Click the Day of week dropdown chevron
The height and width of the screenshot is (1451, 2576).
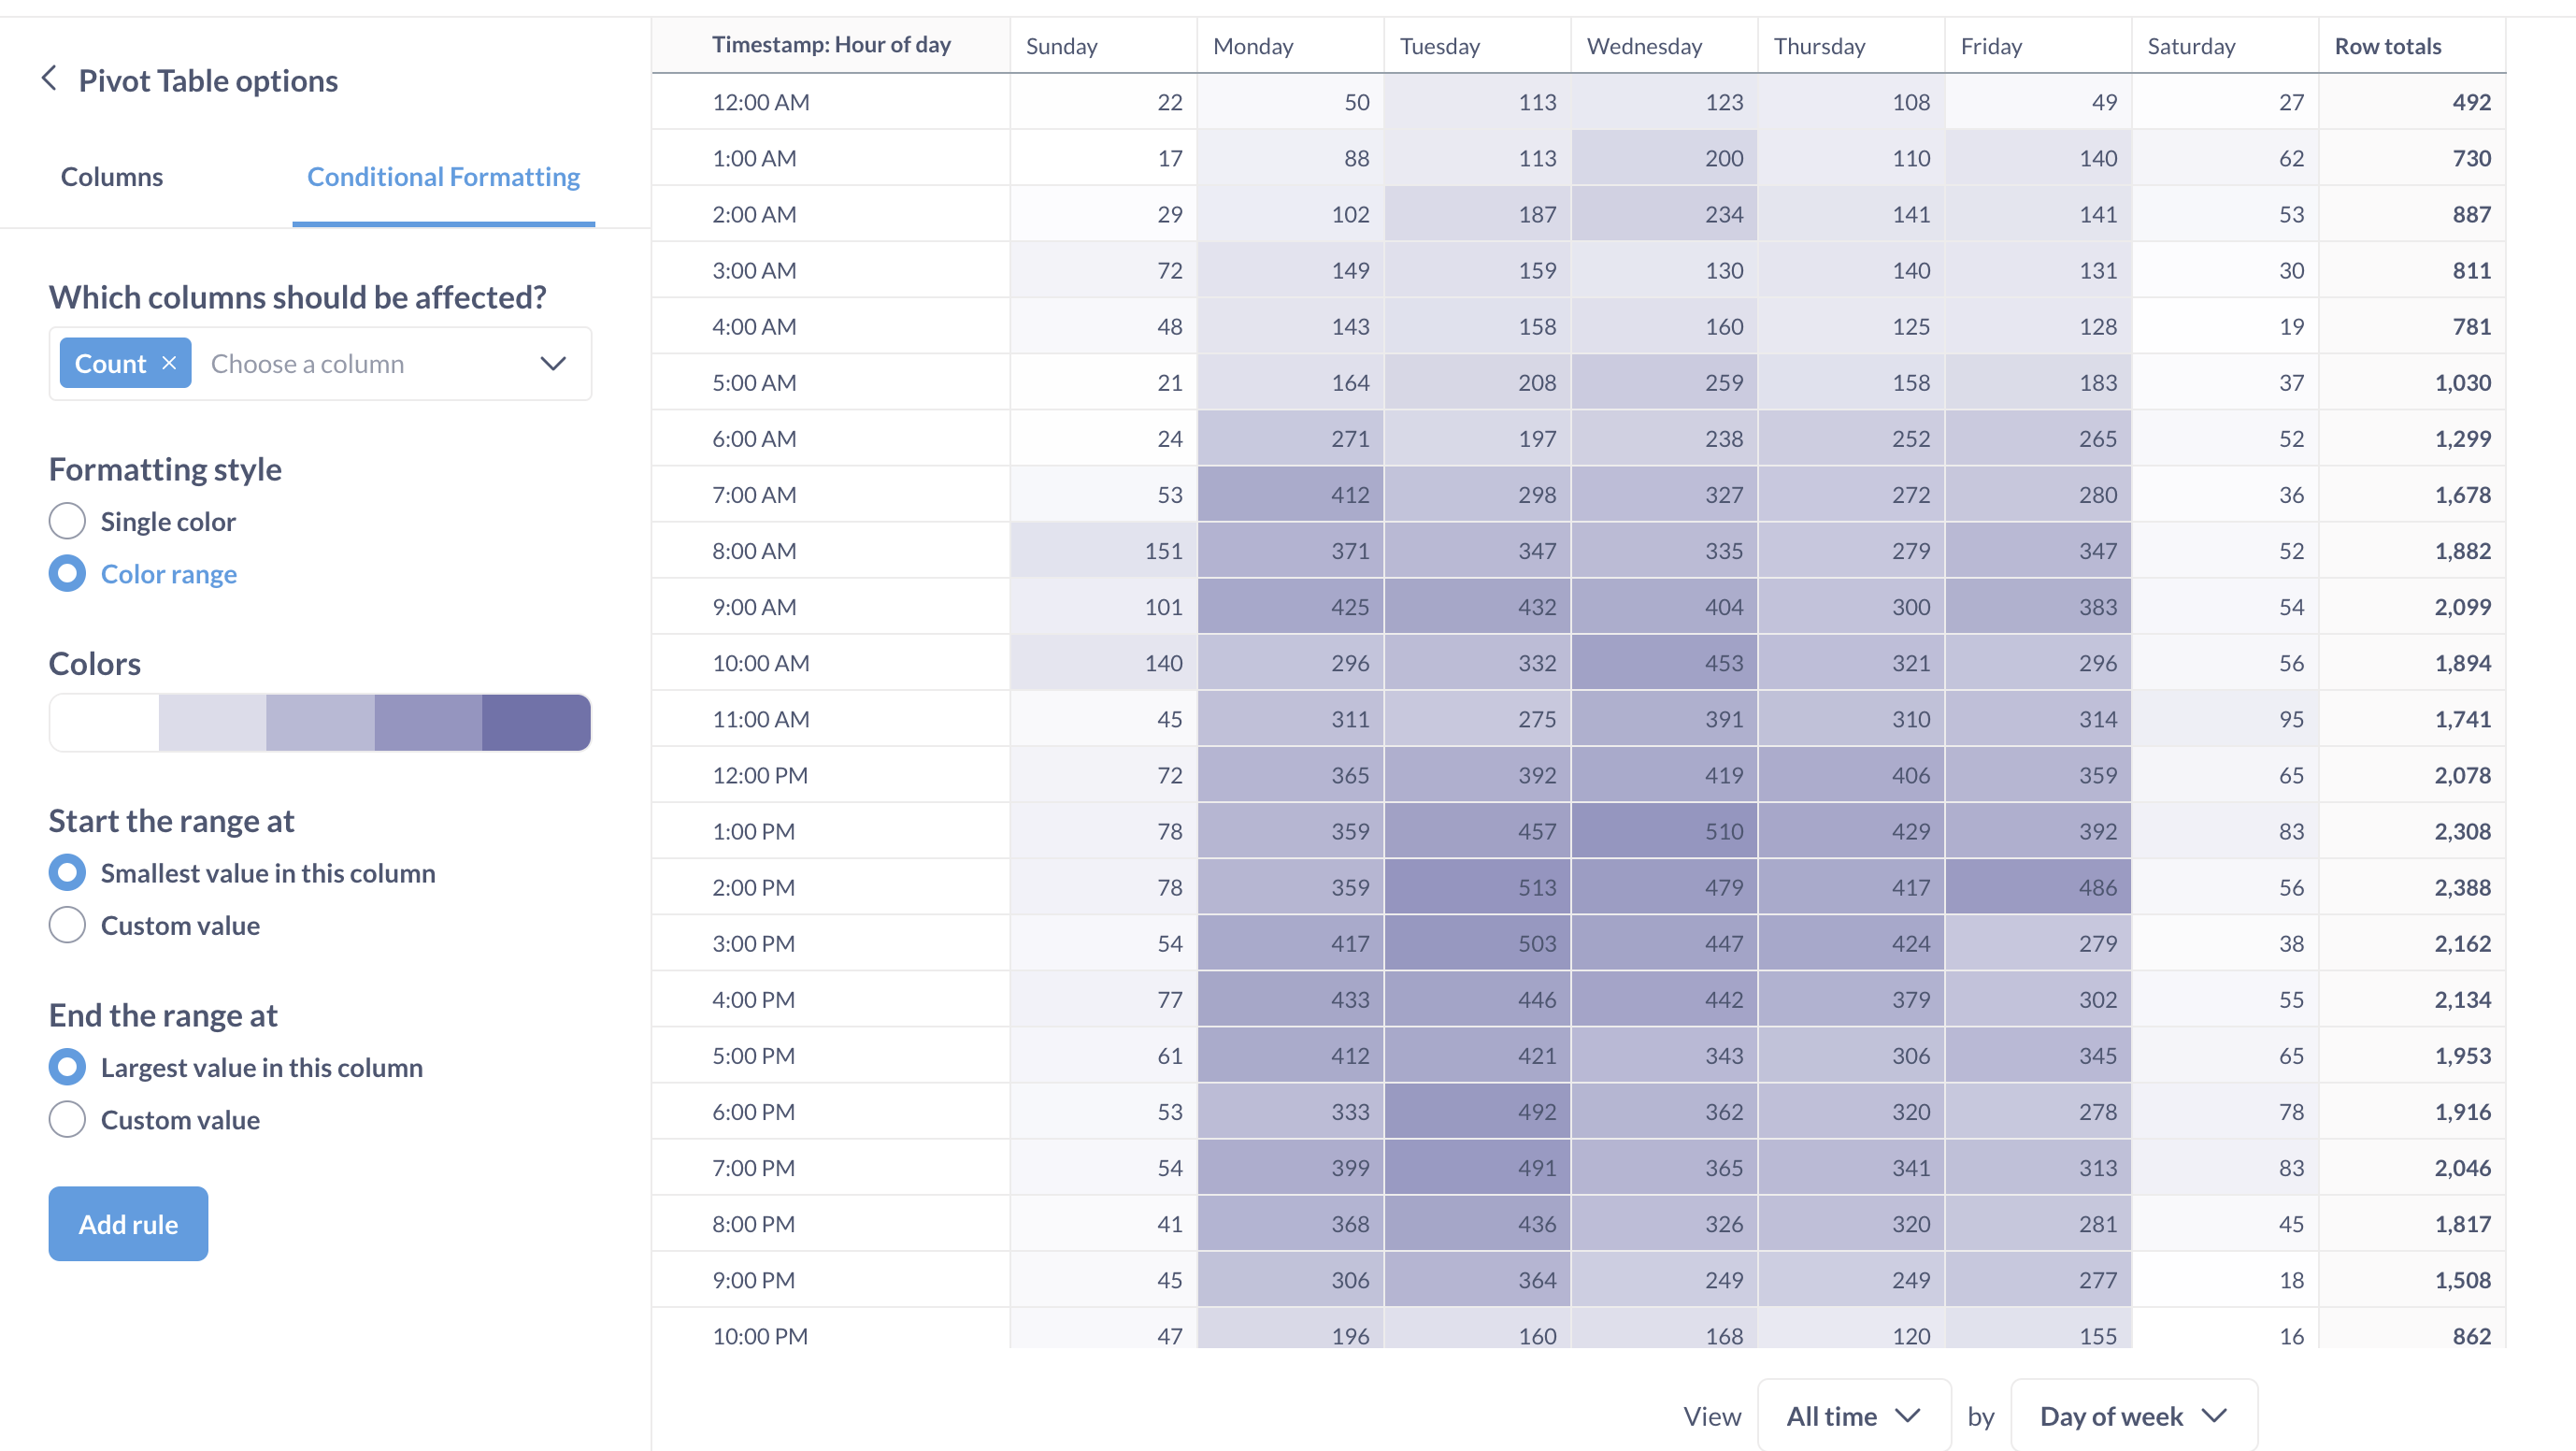[x=2216, y=1415]
